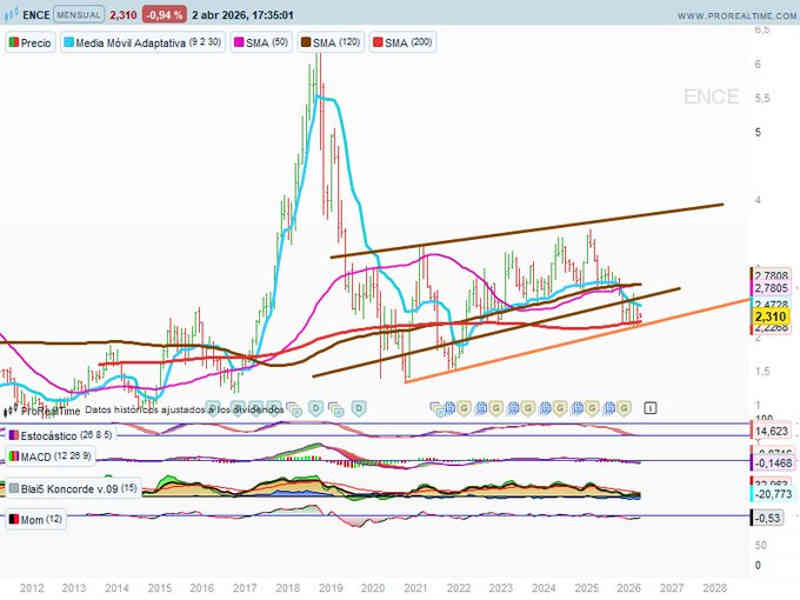
Task: Open the MENSUAL timeframe selector
Action: click(78, 16)
